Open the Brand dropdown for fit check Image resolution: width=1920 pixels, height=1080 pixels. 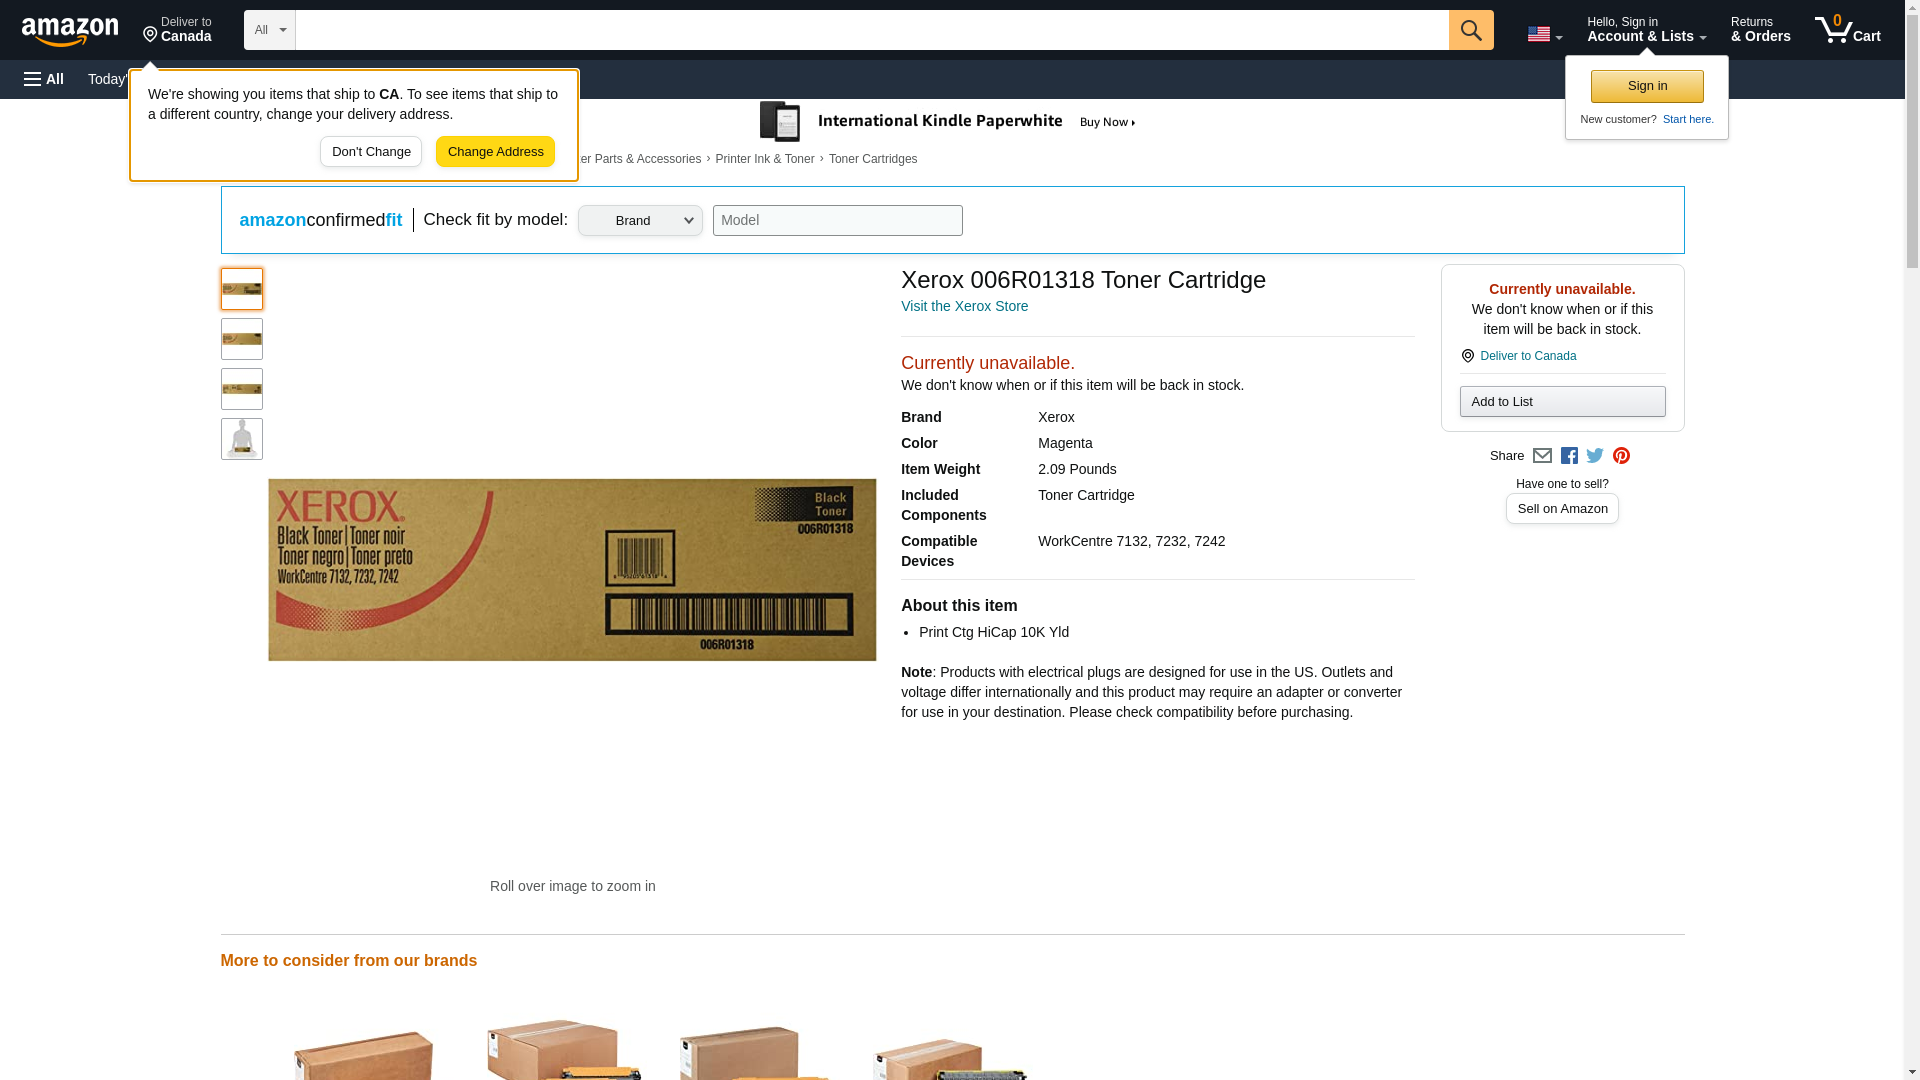[640, 221]
